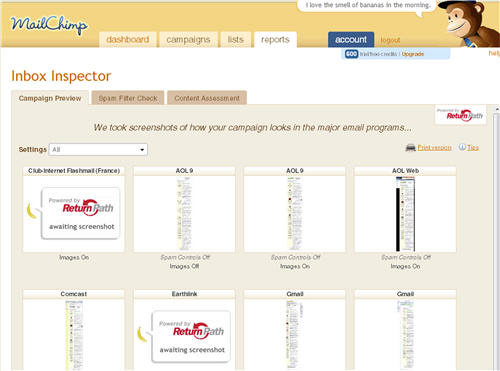Open Club-Internet Flashmail awaiting screenshot thumbnail
The height and width of the screenshot is (371, 500).
click(x=74, y=214)
